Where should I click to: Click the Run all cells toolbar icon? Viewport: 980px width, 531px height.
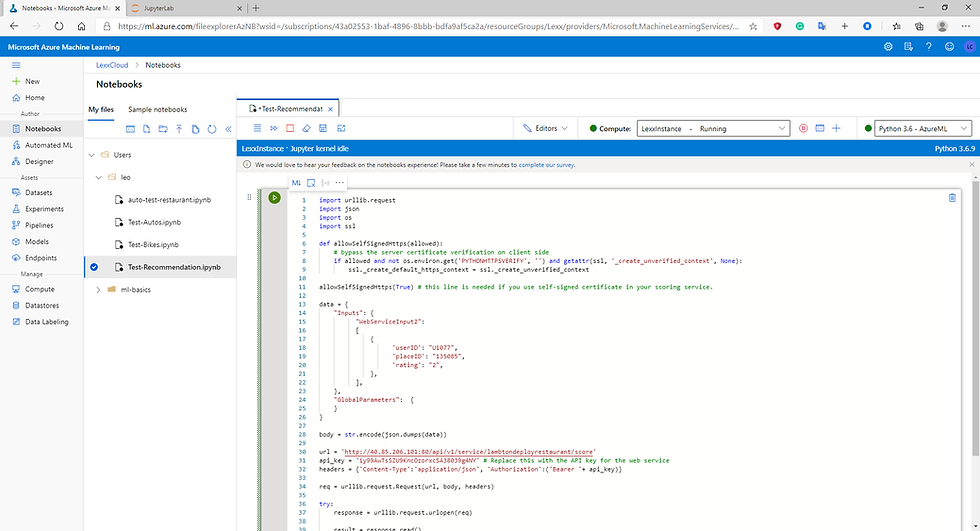[x=273, y=128]
